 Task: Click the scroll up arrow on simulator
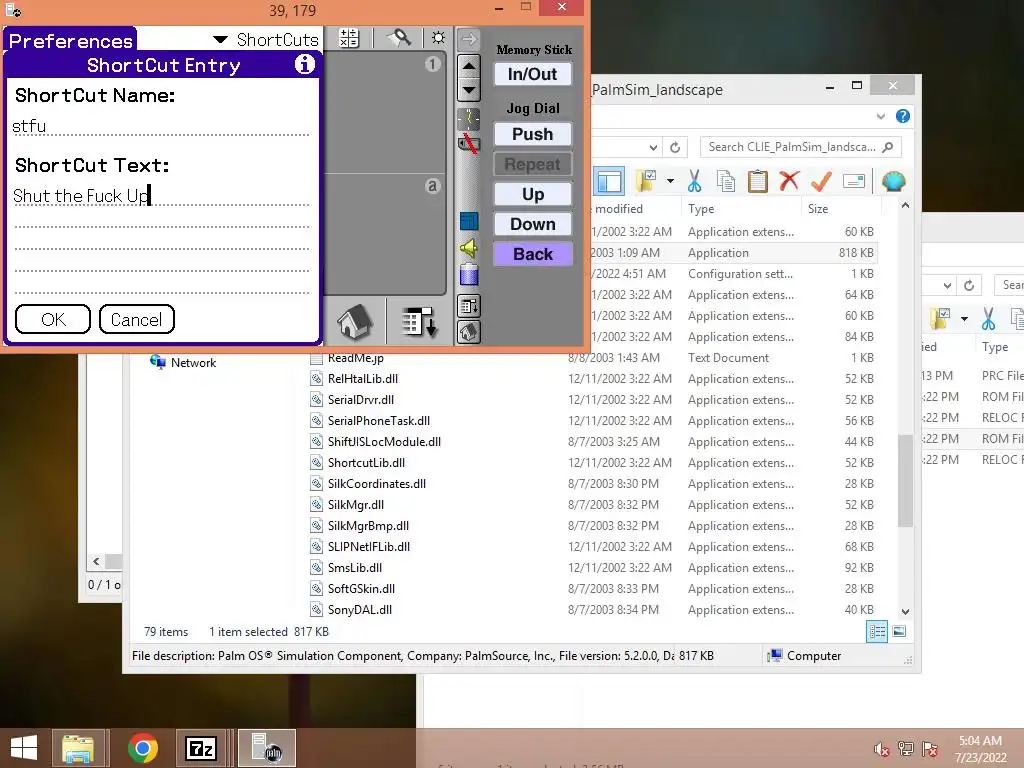click(x=469, y=66)
